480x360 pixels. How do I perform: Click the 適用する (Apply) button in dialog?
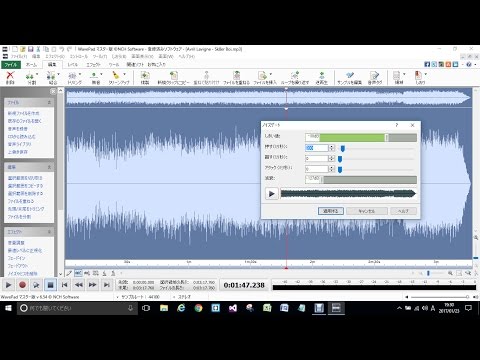(x=331, y=211)
